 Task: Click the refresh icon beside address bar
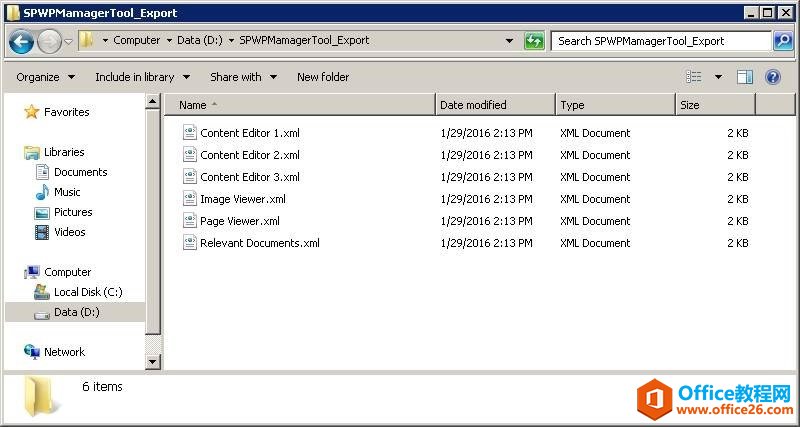coord(535,41)
